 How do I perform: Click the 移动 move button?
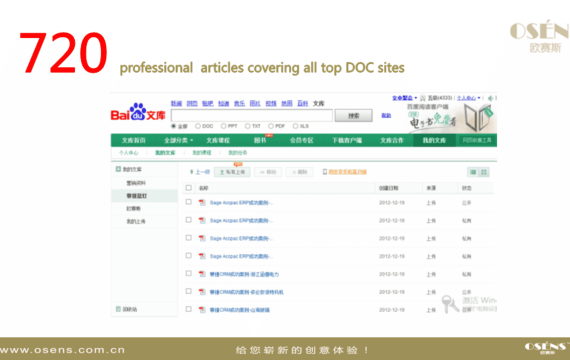tap(268, 172)
